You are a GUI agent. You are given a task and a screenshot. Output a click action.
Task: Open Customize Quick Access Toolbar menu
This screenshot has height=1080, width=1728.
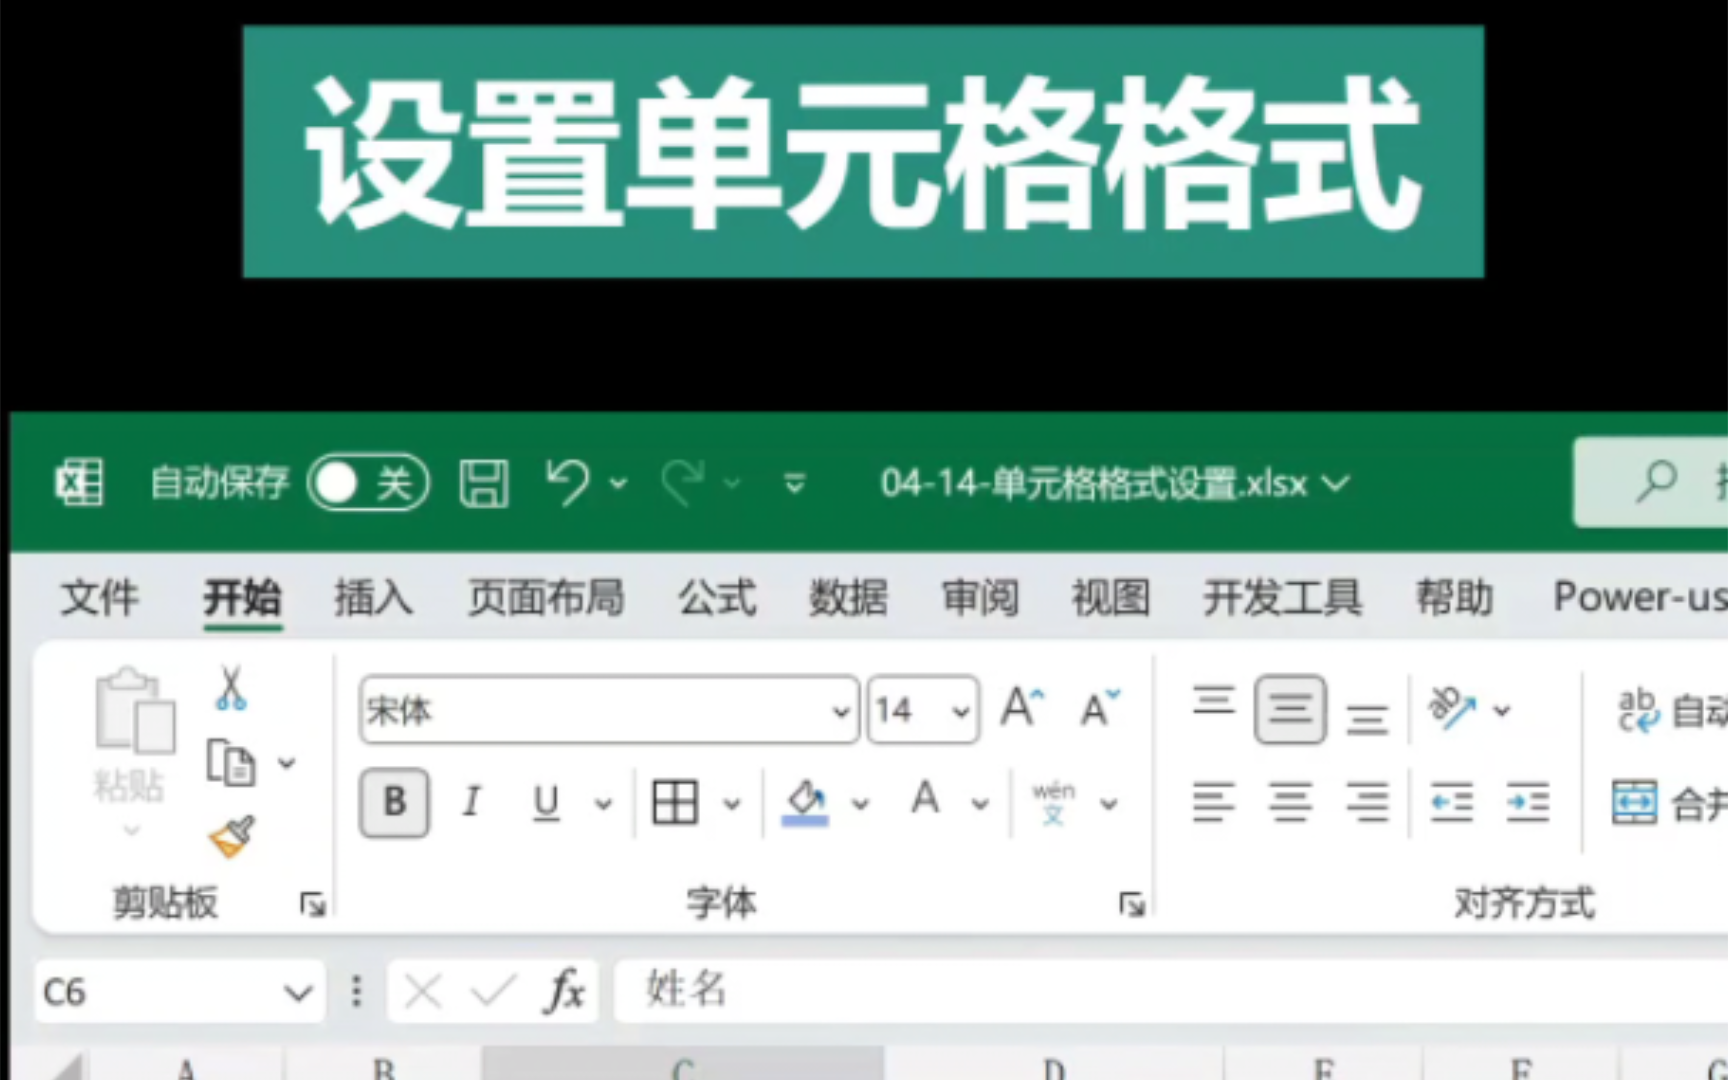click(x=795, y=484)
